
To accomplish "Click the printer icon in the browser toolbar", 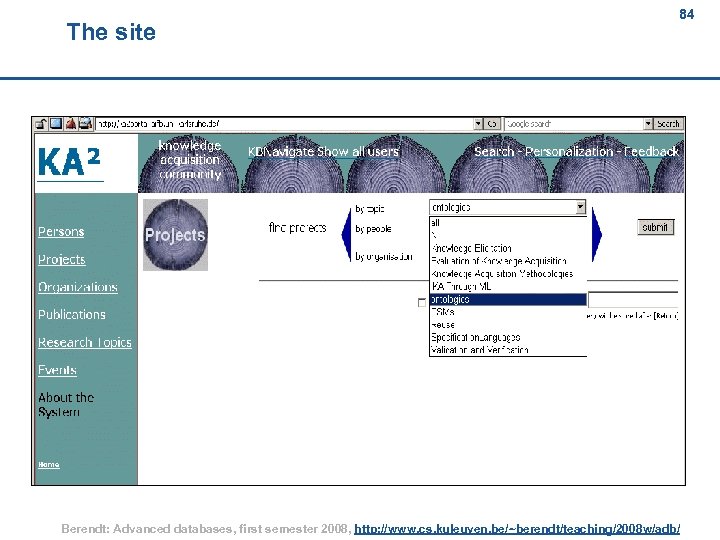I will [86, 124].
